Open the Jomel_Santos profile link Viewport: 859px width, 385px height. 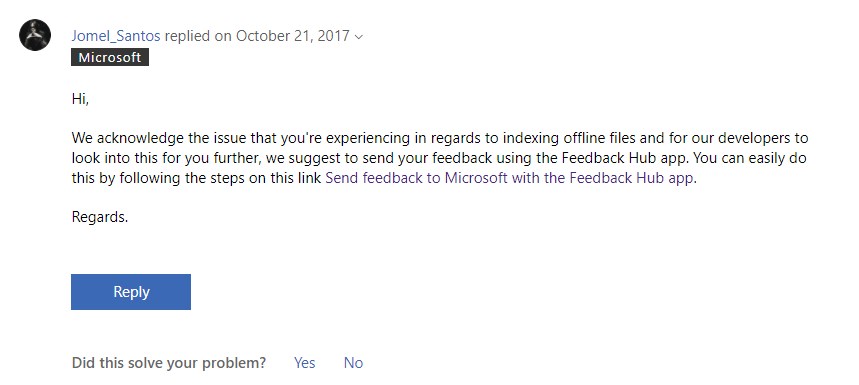[x=116, y=36]
